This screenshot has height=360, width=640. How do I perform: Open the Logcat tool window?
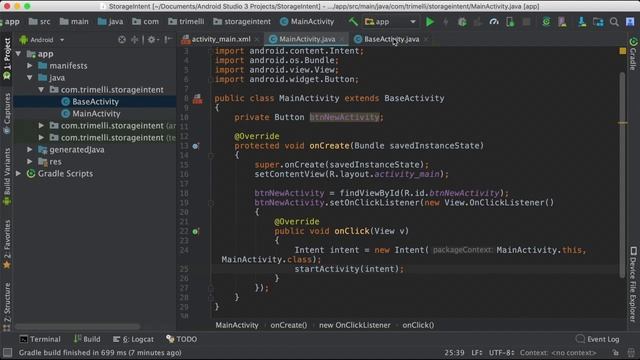pos(133,339)
